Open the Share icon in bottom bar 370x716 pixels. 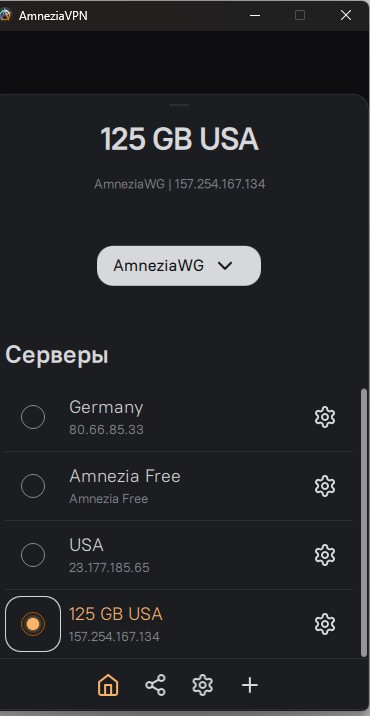tap(155, 685)
